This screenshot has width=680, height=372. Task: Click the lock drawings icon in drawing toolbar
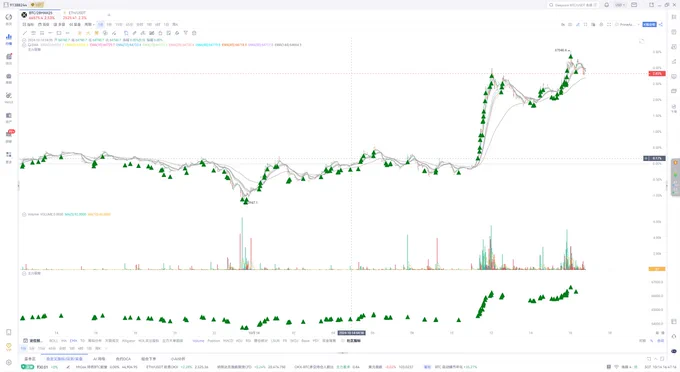click(160, 33)
